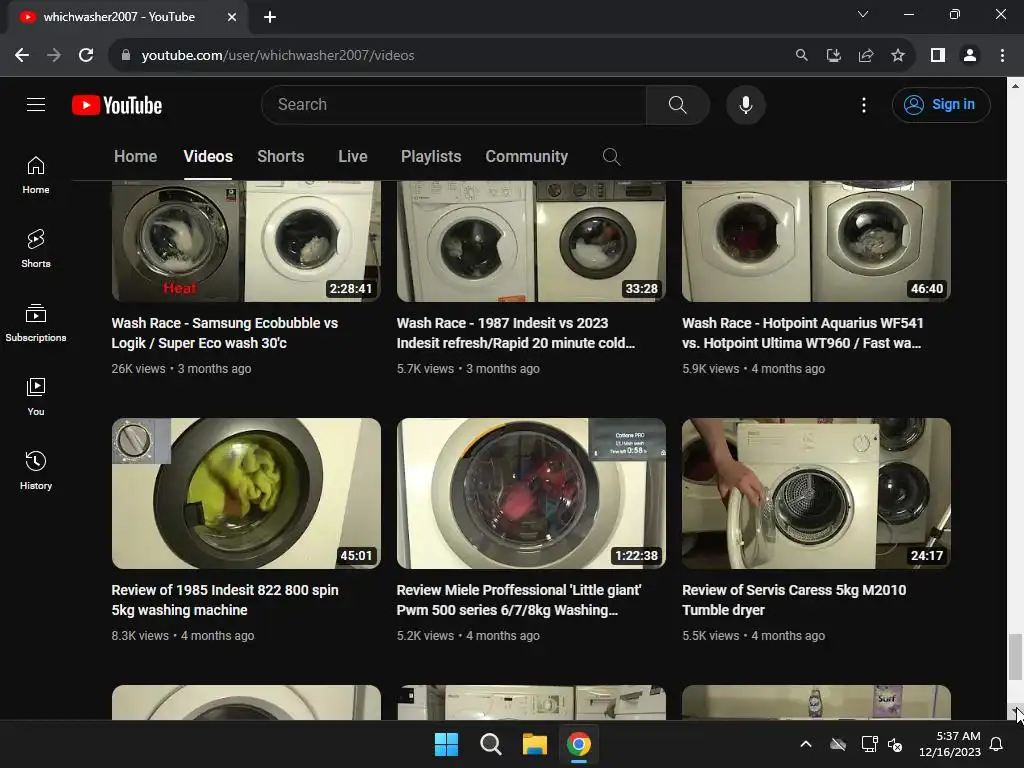Click the YouTube logo
This screenshot has width=1024, height=768.
point(117,105)
